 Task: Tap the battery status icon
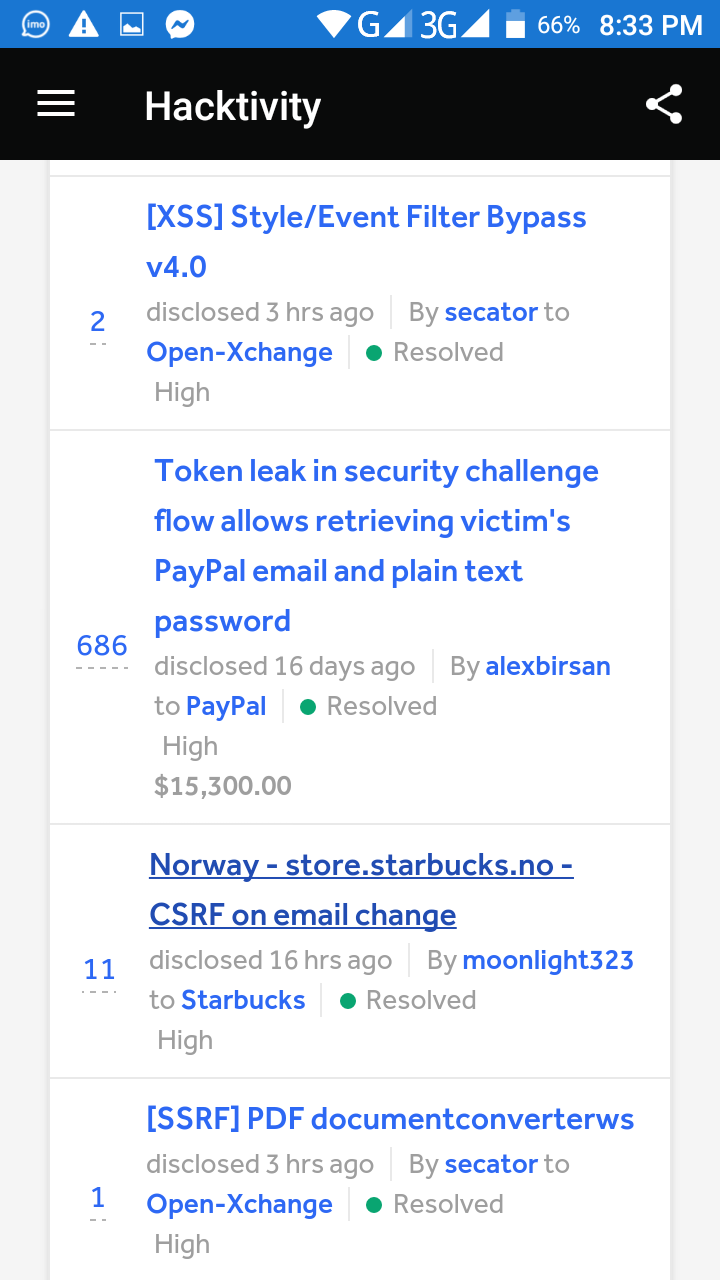pos(515,24)
